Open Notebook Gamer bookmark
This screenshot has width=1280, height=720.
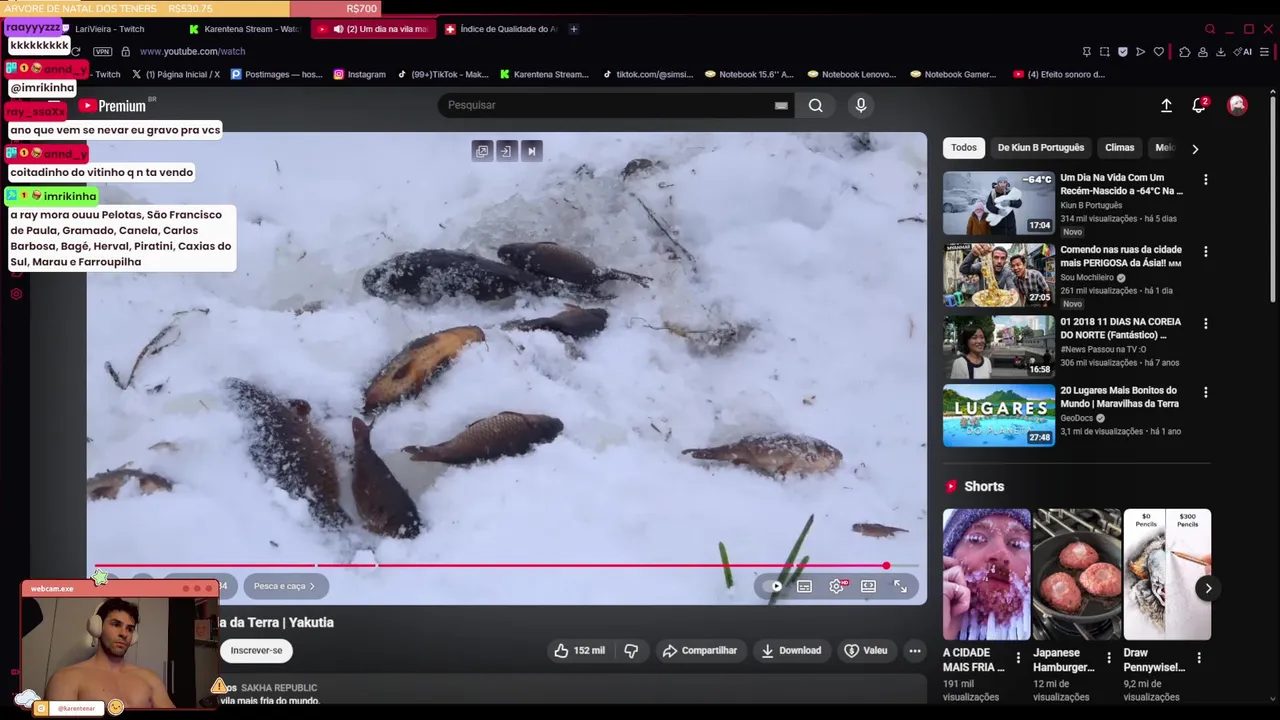click(x=953, y=74)
